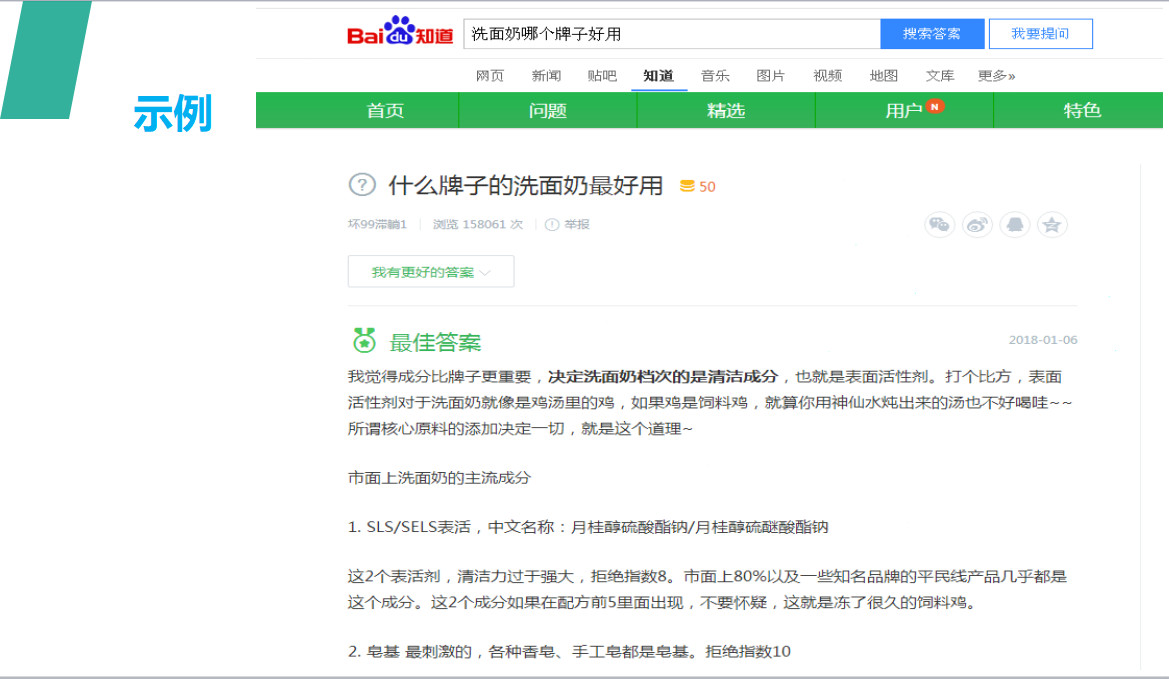Click the 搜索答案 button
This screenshot has width=1169, height=679.
point(931,33)
